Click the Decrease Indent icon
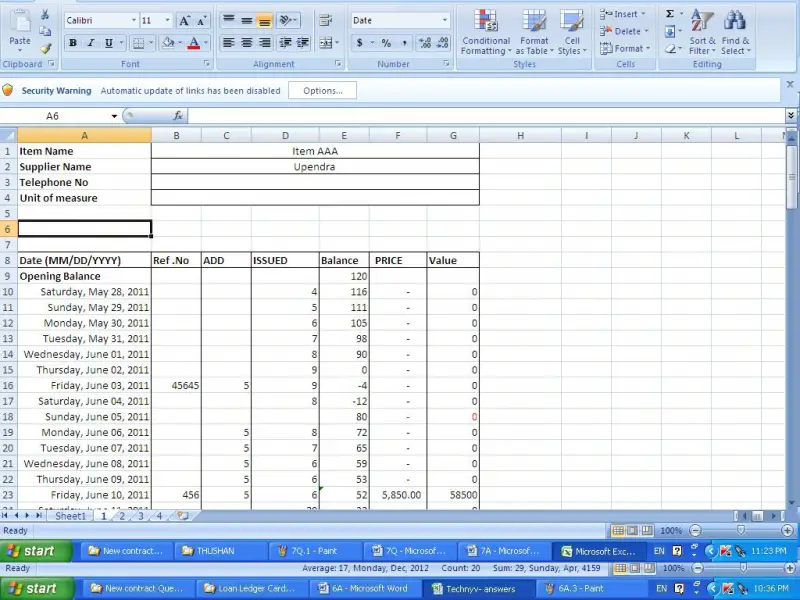 click(x=286, y=43)
